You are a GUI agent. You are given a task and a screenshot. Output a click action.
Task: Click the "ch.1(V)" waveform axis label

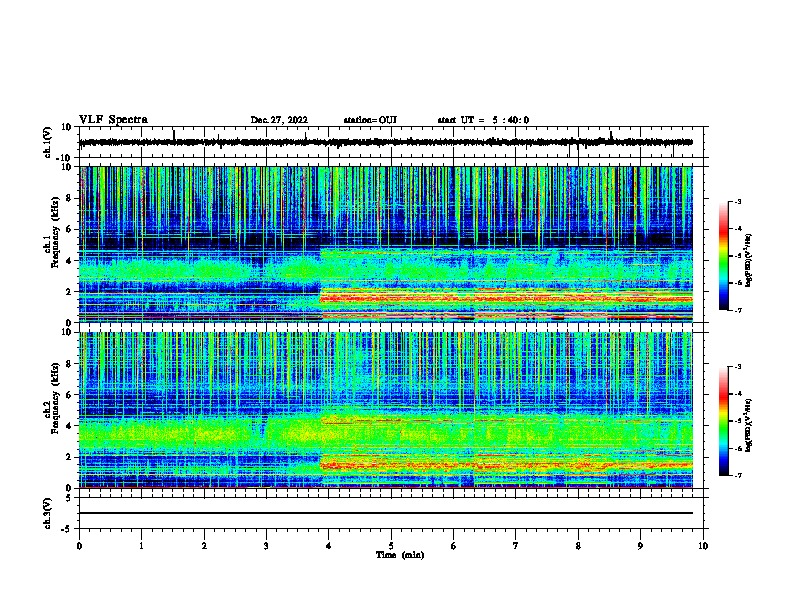point(48,142)
